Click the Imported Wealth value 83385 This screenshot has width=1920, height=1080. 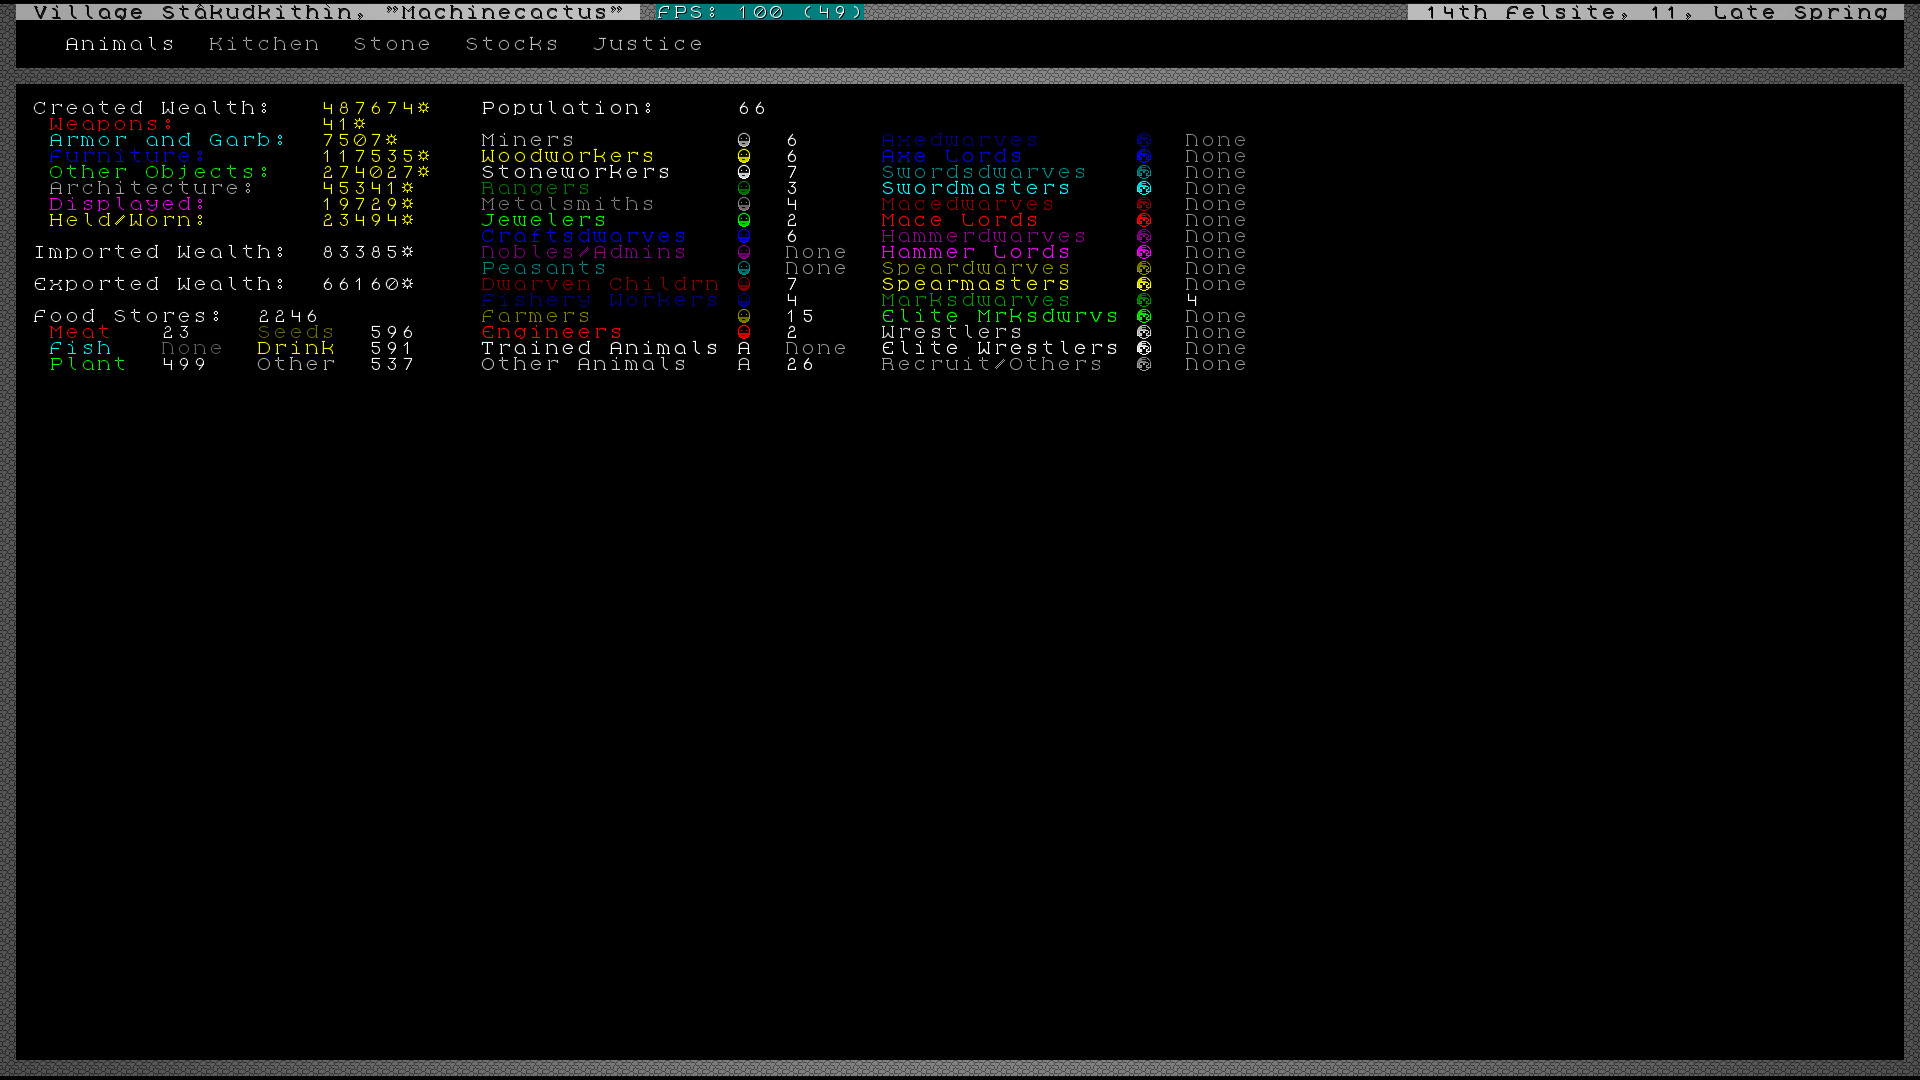[x=368, y=252]
